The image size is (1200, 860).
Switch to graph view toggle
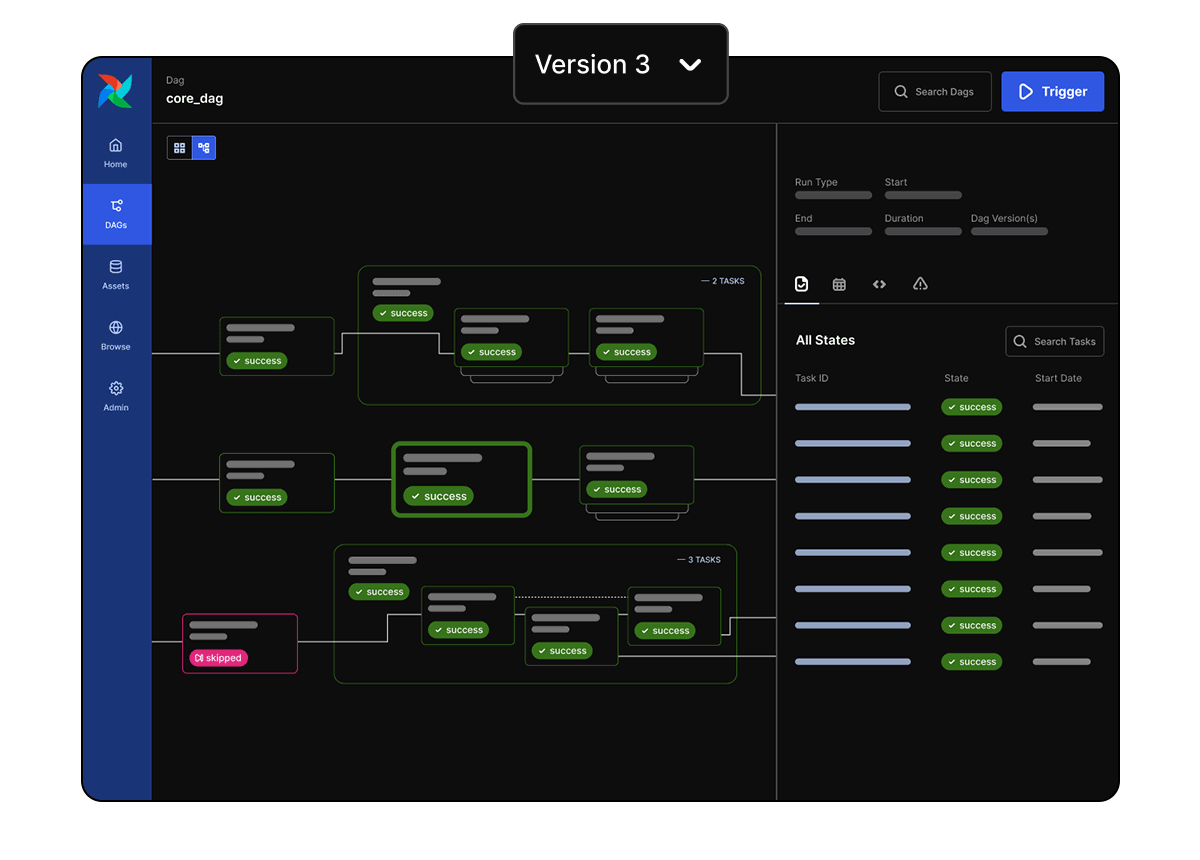[x=204, y=148]
